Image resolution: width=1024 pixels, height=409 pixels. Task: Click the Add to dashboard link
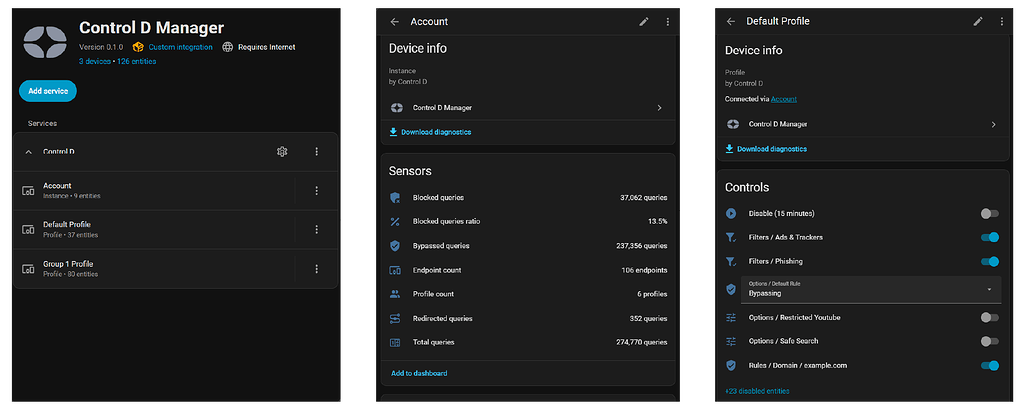[x=419, y=373]
